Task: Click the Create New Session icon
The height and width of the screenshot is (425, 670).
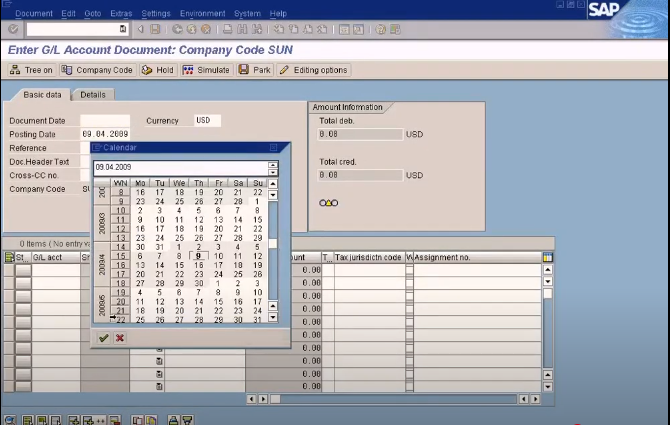Action: (344, 29)
